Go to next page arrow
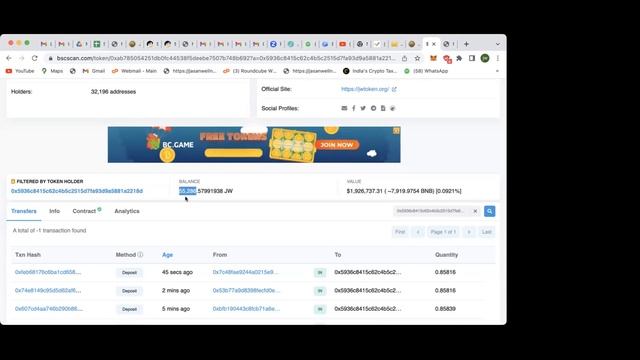The width and height of the screenshot is (640, 360). click(x=469, y=232)
